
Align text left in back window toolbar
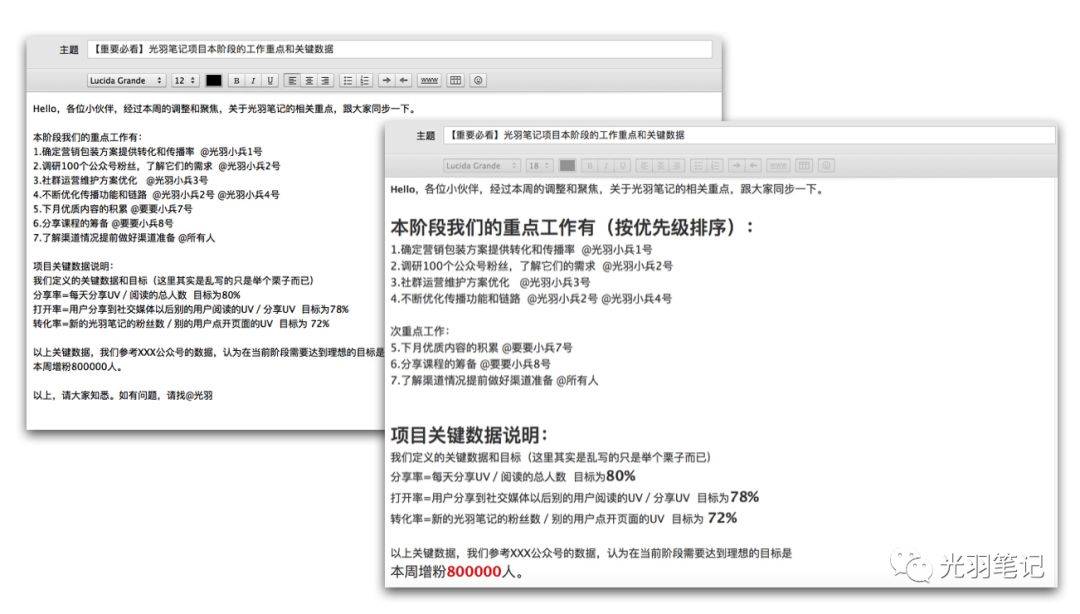(x=292, y=80)
